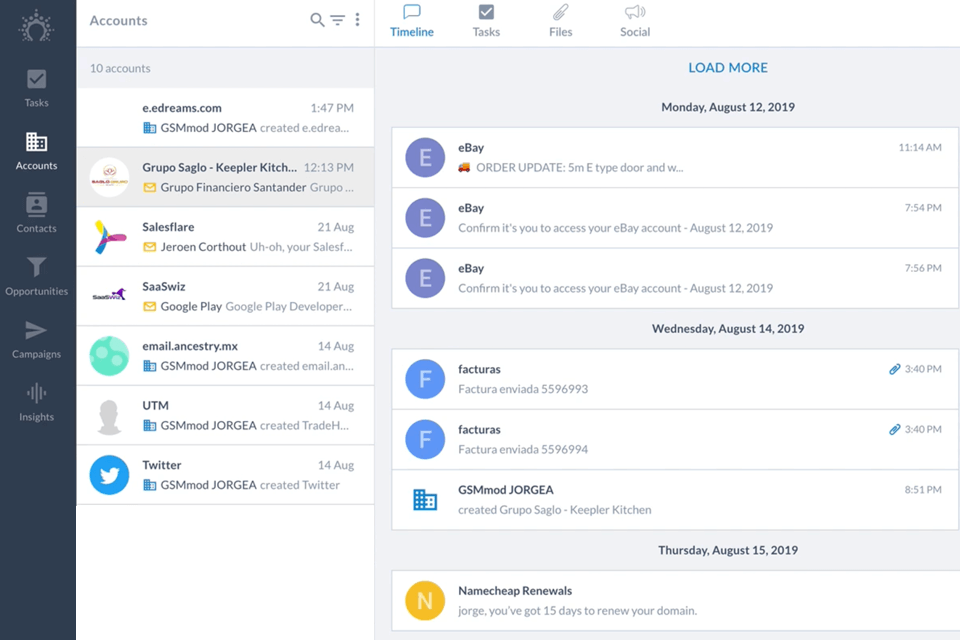Open Factura enviada 5596993 entry
Viewport: 960px width, 640px height.
(675, 379)
